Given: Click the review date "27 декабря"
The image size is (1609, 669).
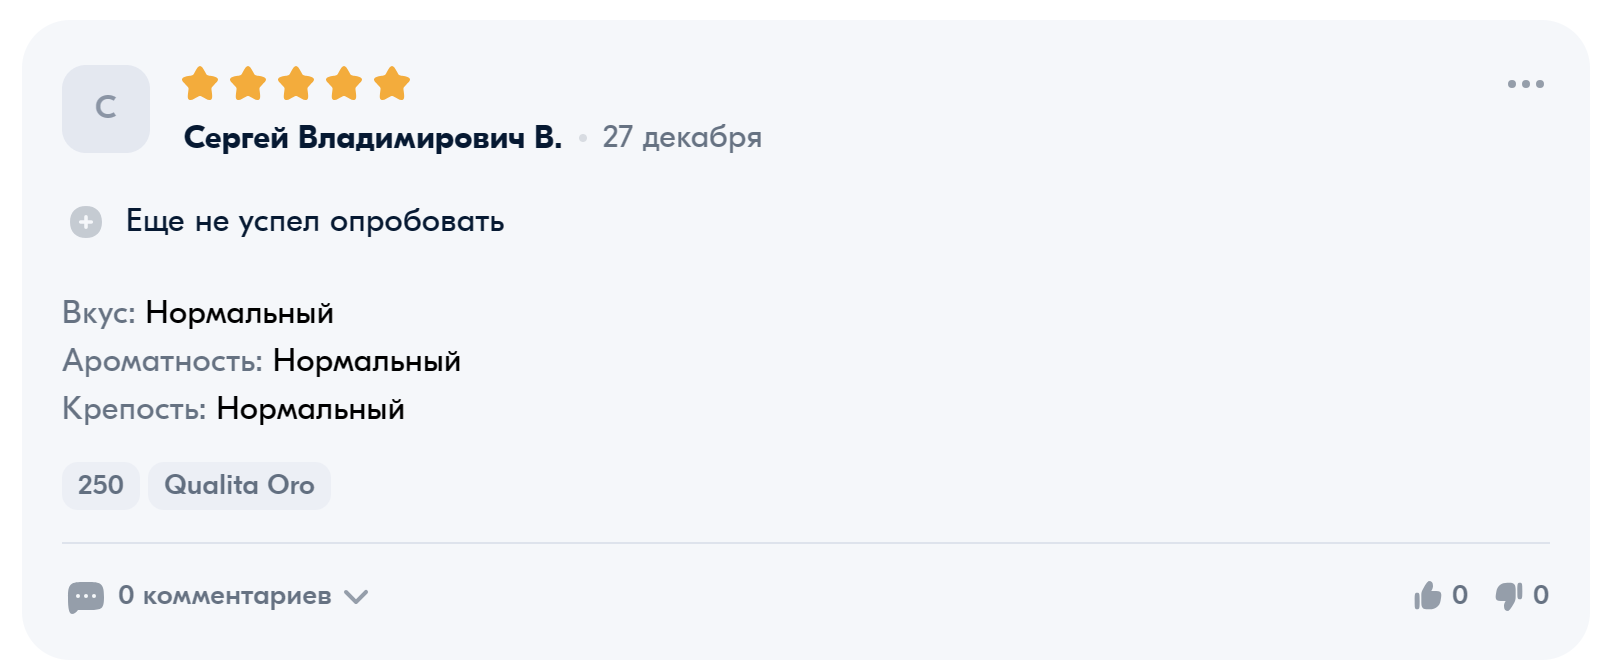Looking at the screenshot, I should pos(682,137).
